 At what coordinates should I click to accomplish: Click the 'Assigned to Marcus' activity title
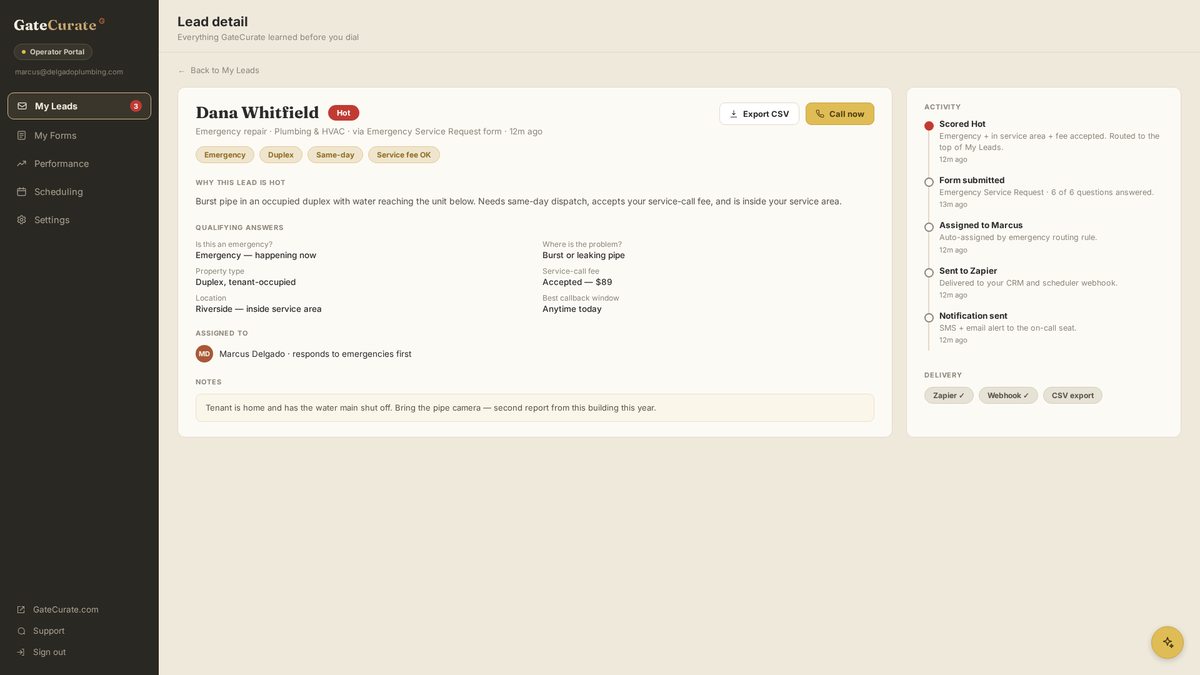coord(981,225)
